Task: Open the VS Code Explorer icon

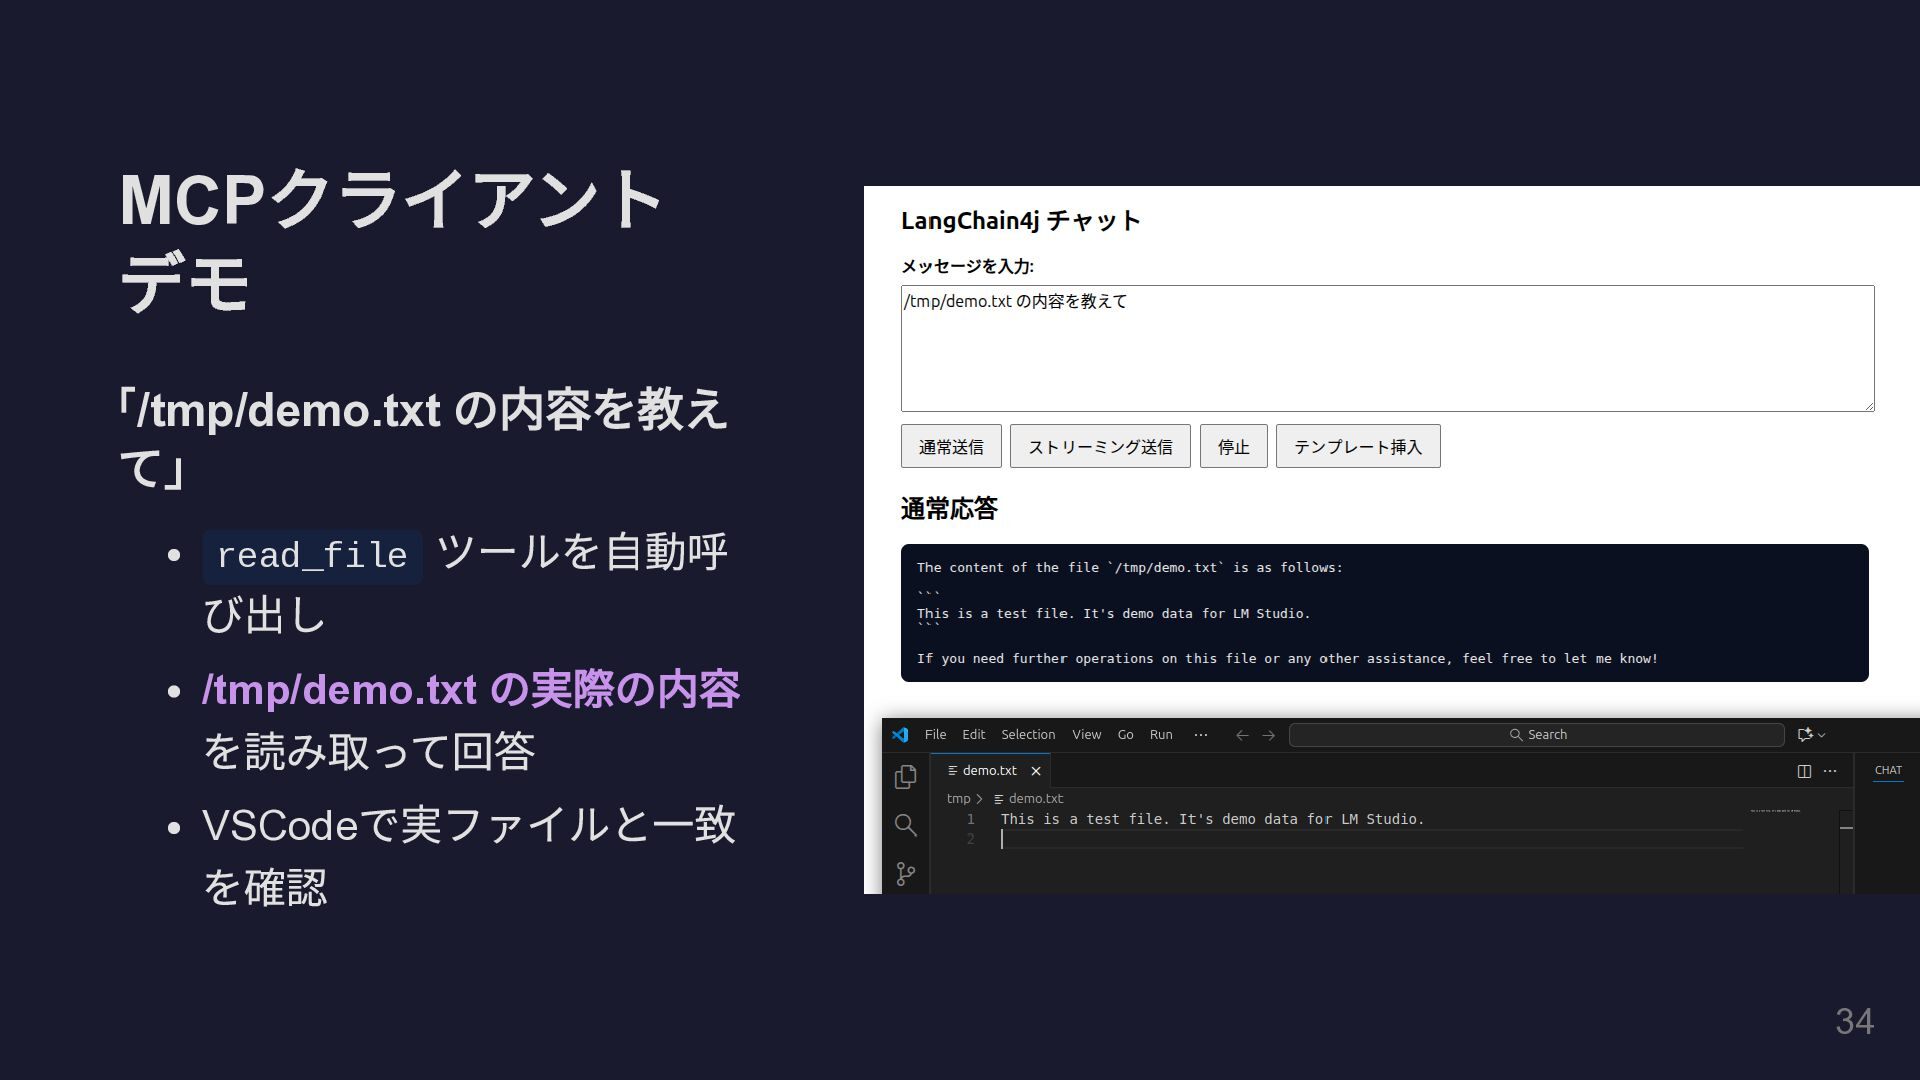Action: (x=905, y=777)
